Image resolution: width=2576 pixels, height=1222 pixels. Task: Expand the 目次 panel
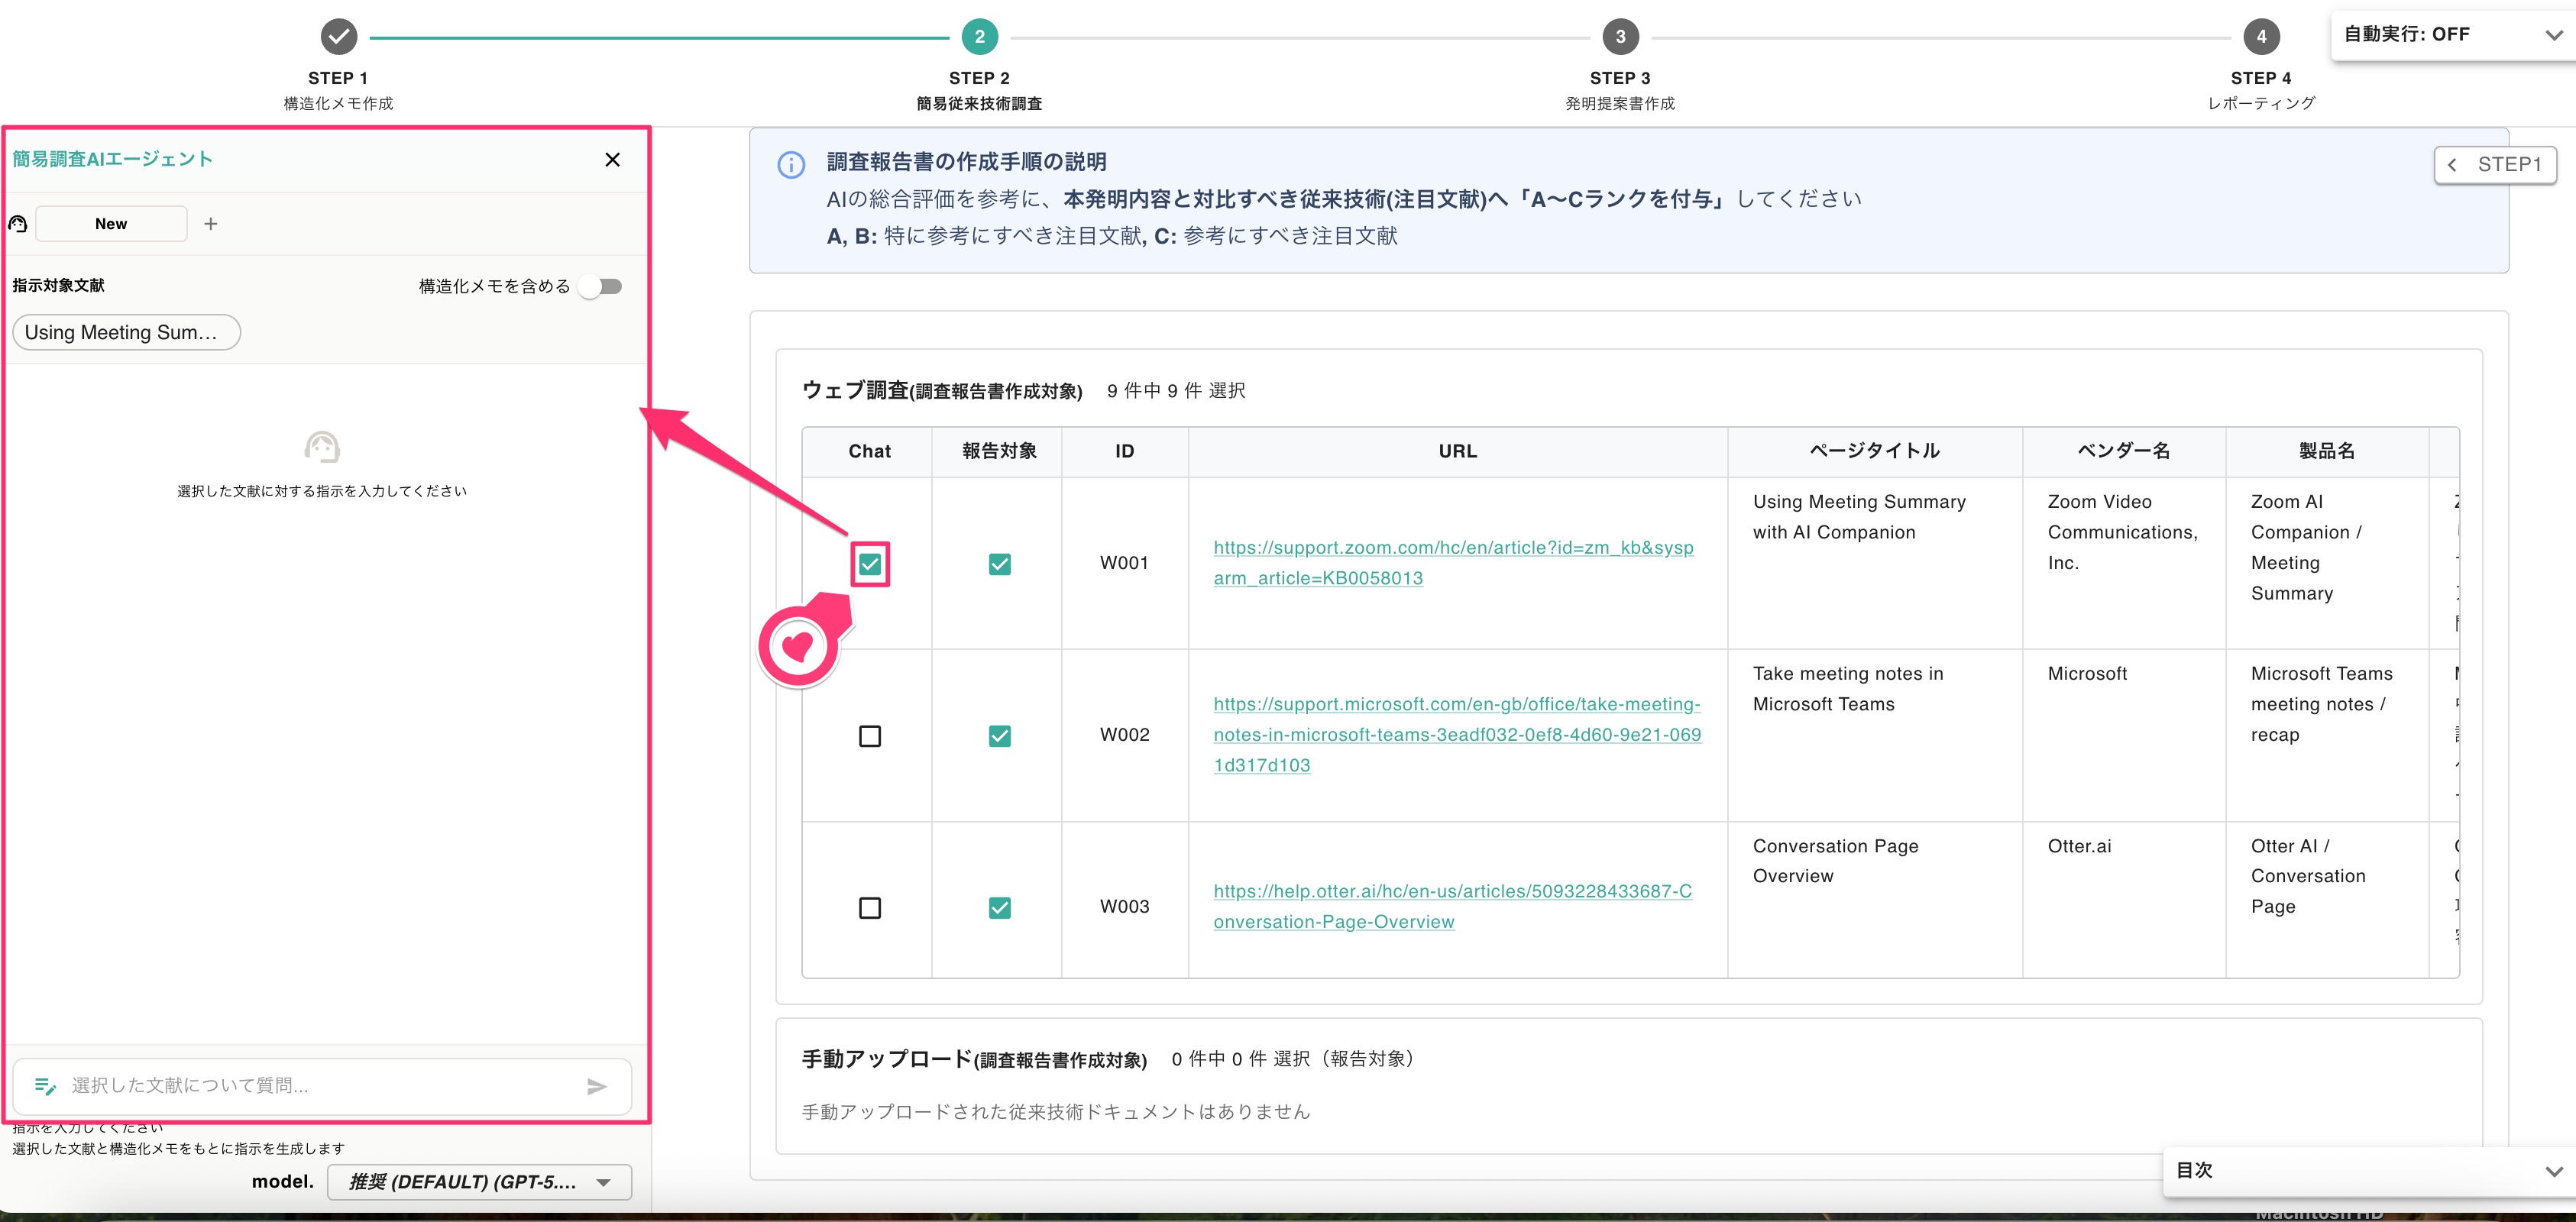click(x=2368, y=1171)
